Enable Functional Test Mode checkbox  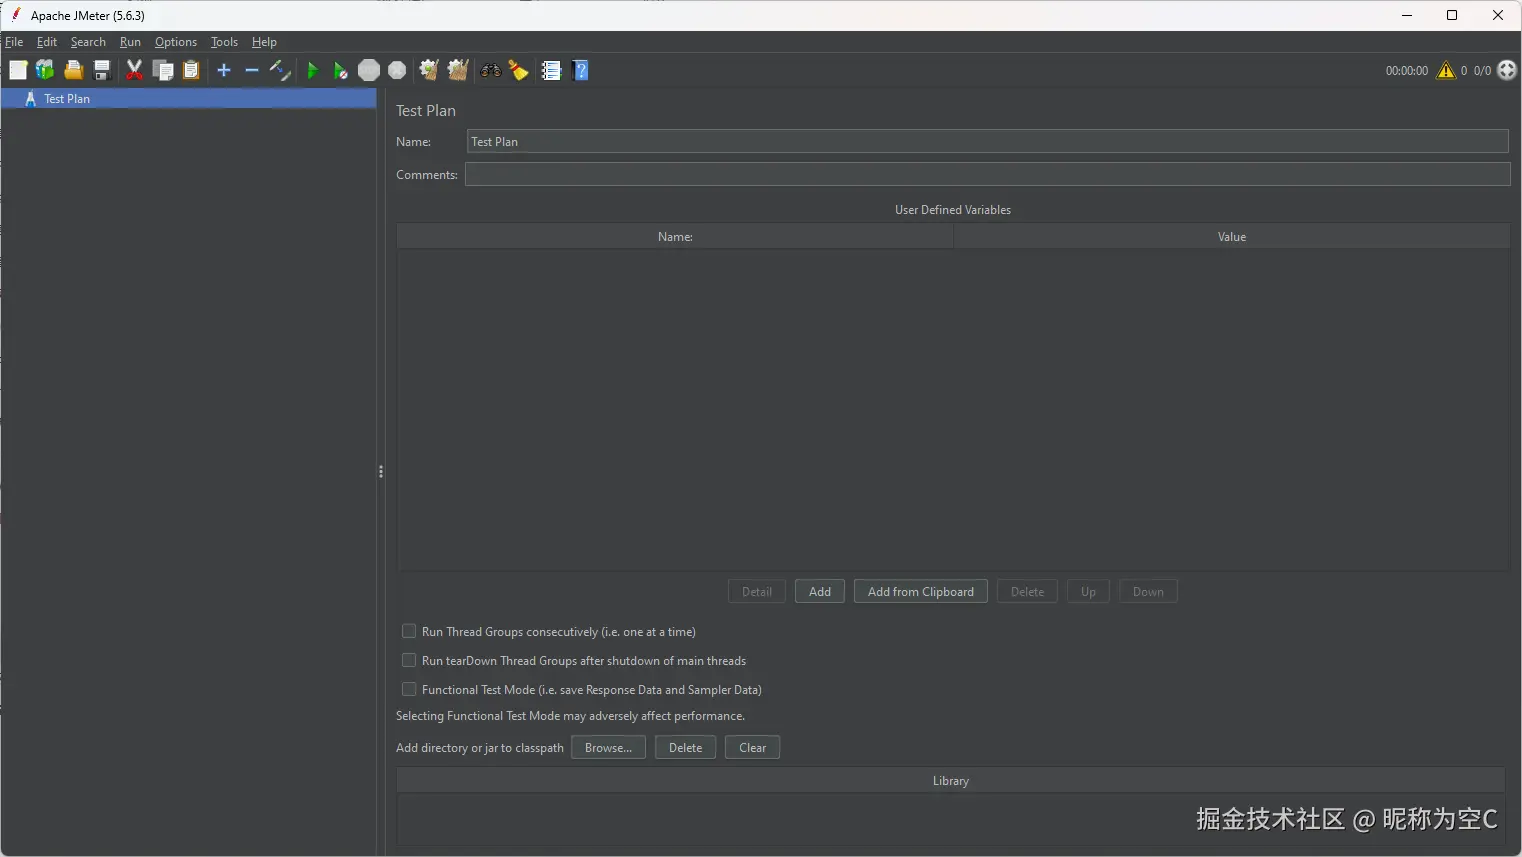click(409, 689)
